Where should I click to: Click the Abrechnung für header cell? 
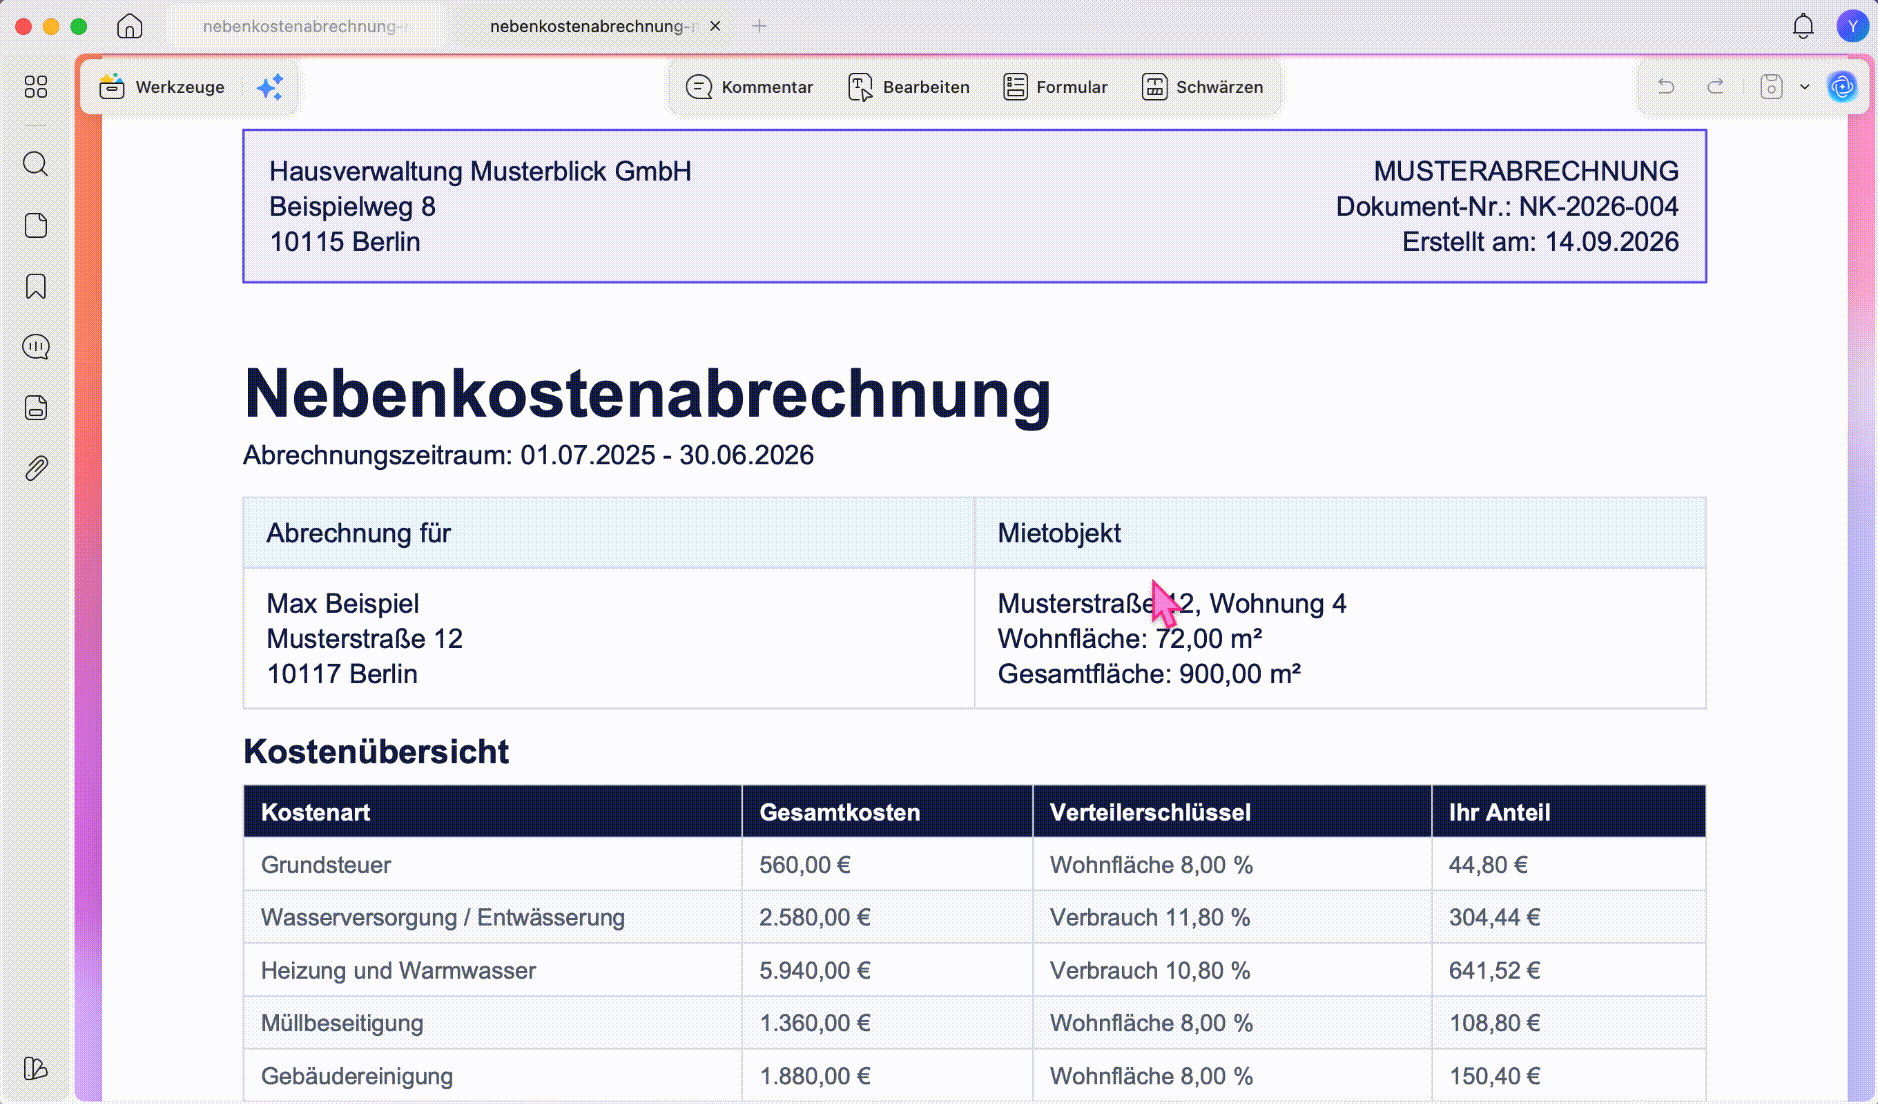(609, 533)
